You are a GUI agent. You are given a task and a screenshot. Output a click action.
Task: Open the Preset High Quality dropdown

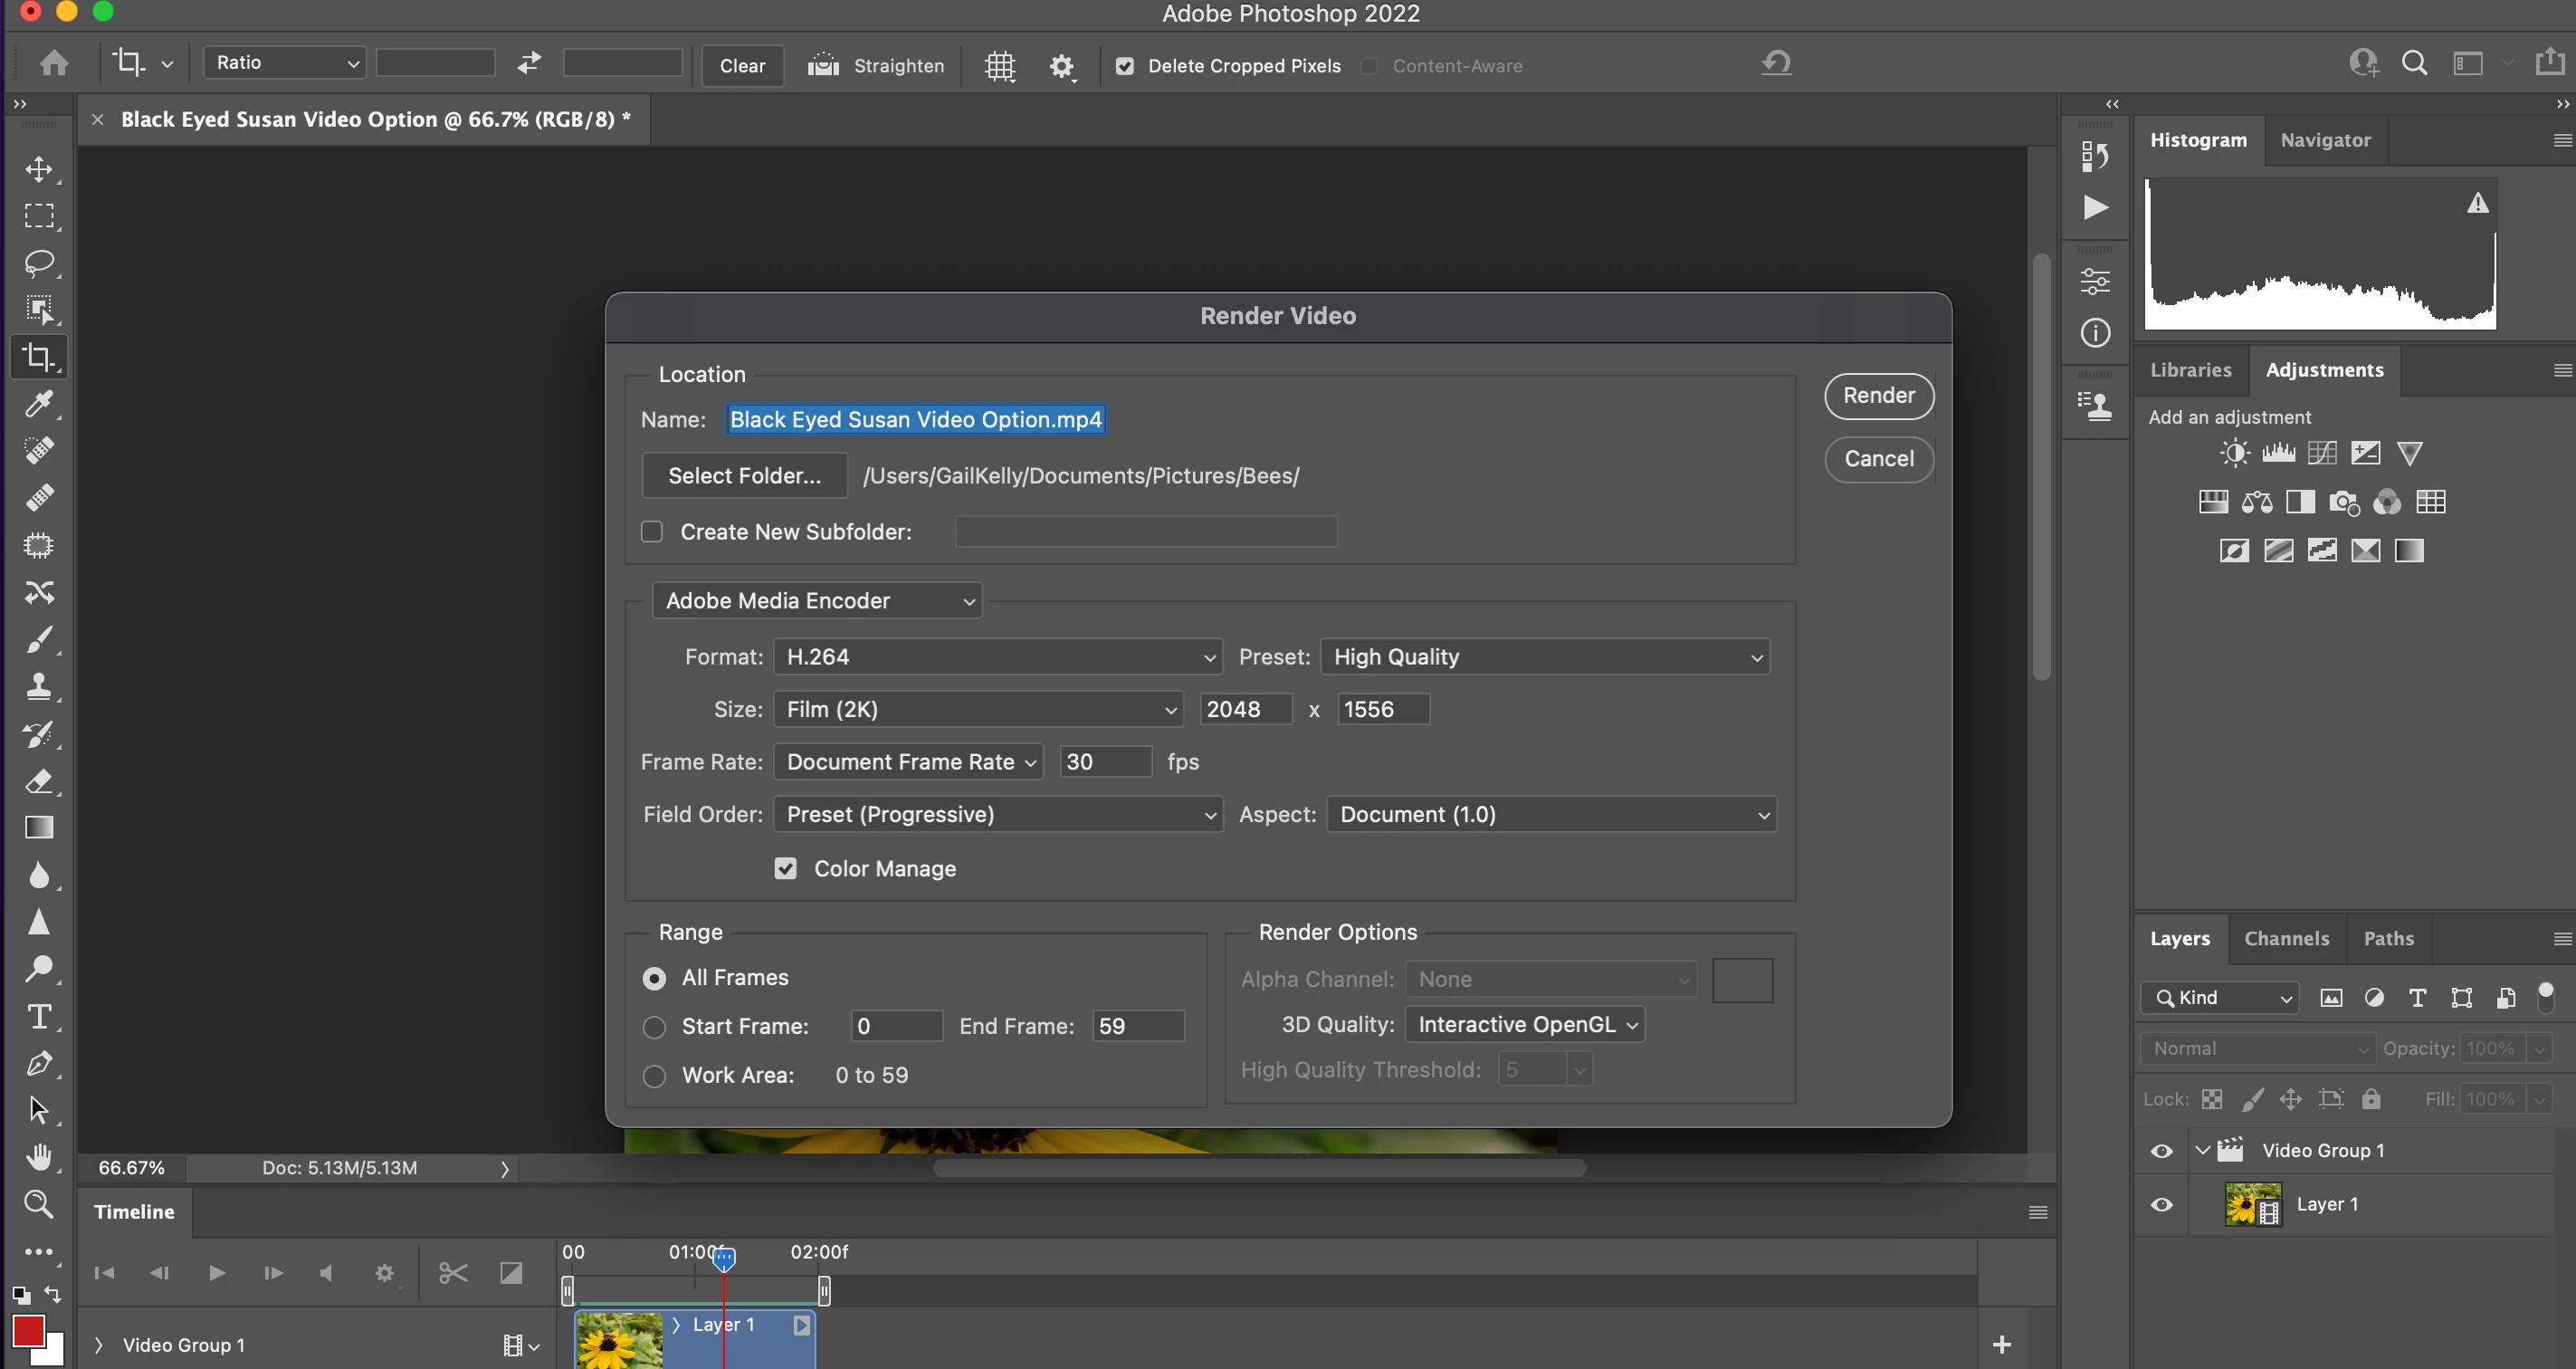point(1545,657)
